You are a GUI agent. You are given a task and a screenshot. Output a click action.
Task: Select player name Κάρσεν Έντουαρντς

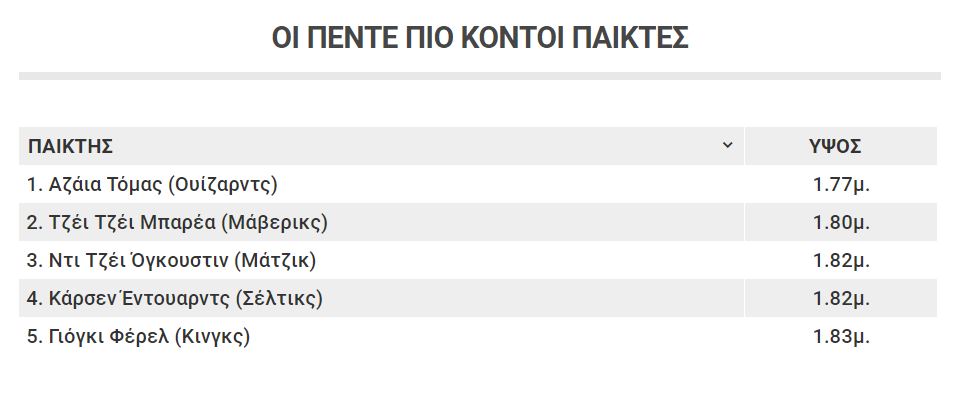[139, 298]
